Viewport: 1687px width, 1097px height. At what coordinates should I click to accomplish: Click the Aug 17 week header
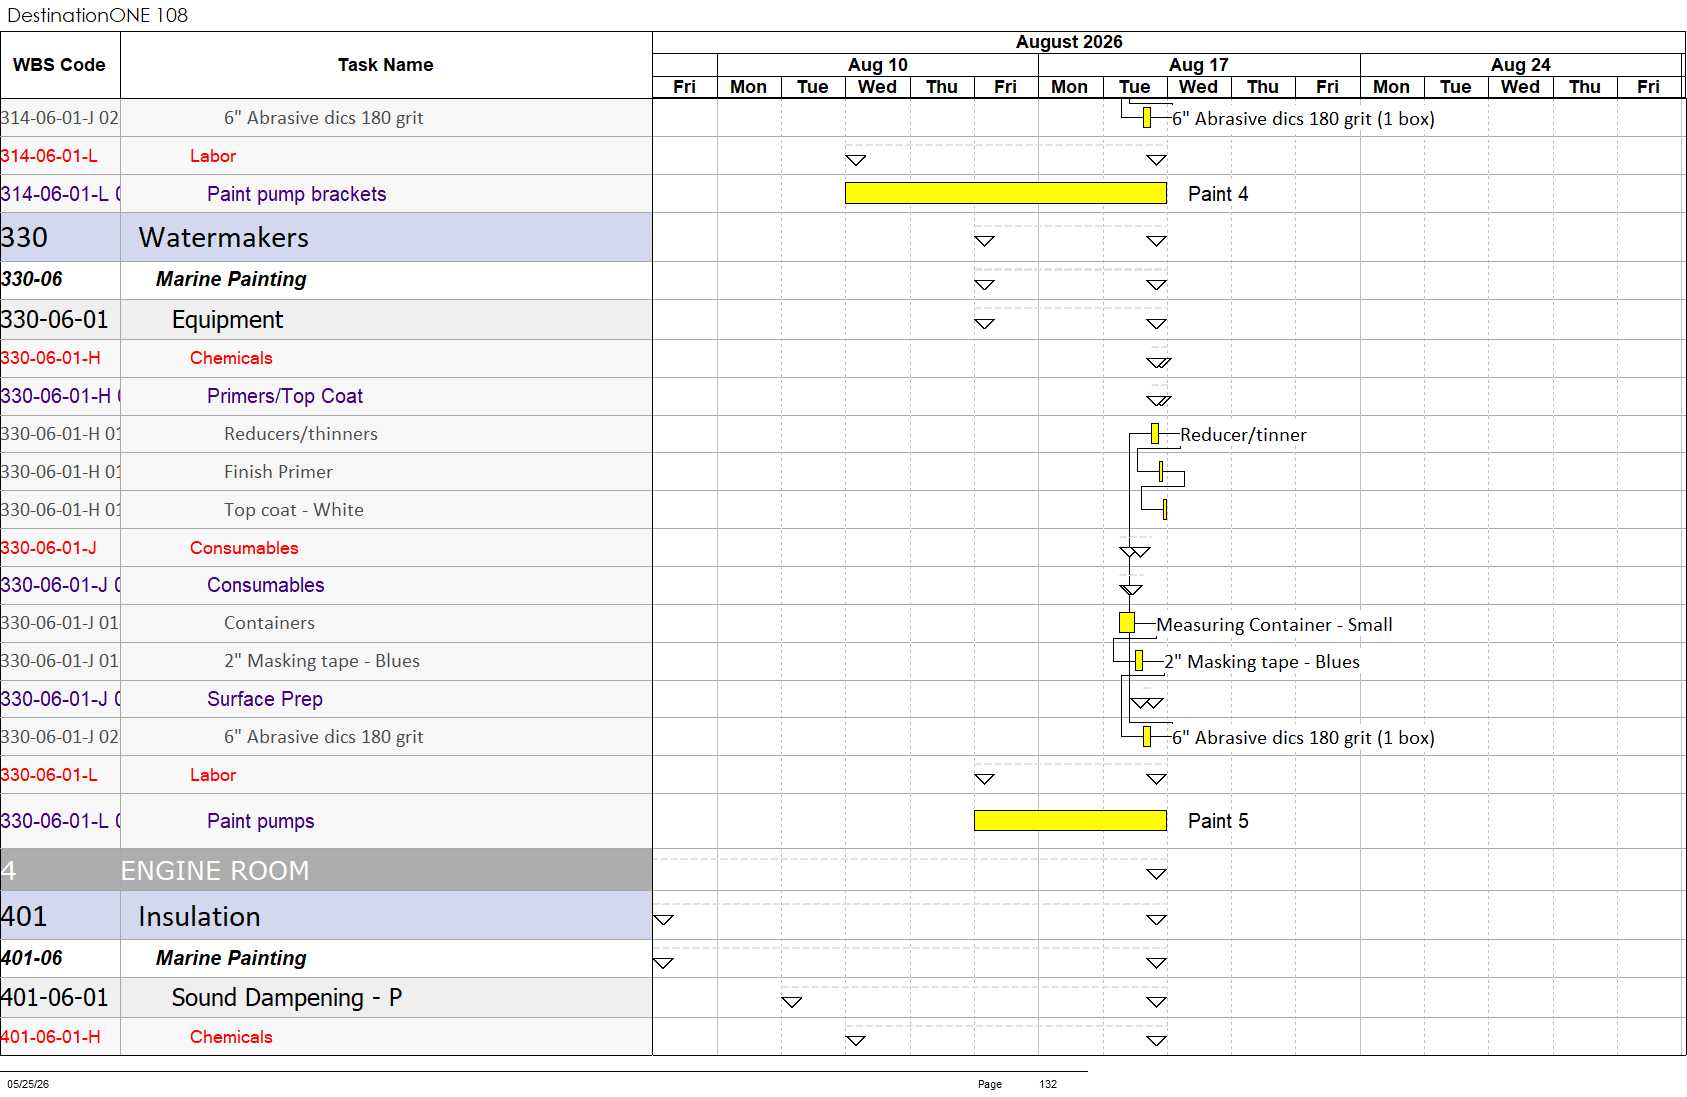coord(1199,65)
